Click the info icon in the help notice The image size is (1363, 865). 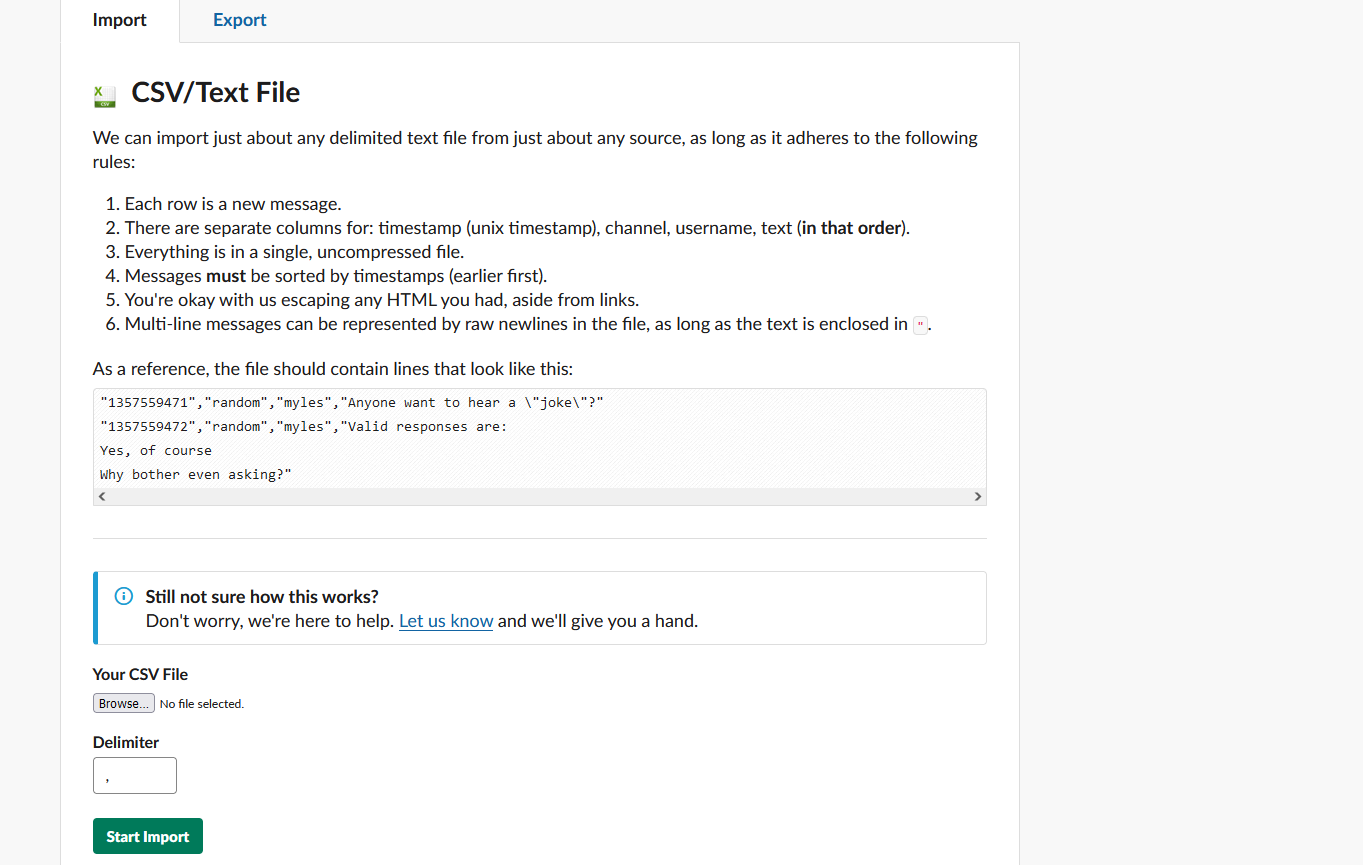point(124,597)
